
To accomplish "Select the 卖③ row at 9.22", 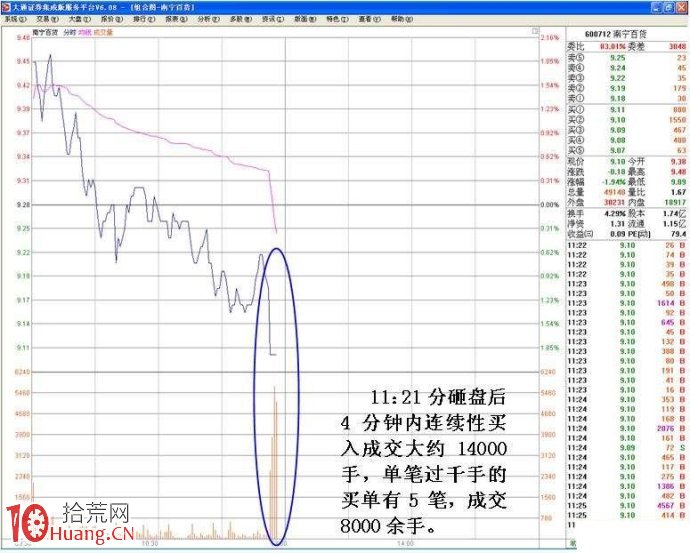I will (627, 78).
